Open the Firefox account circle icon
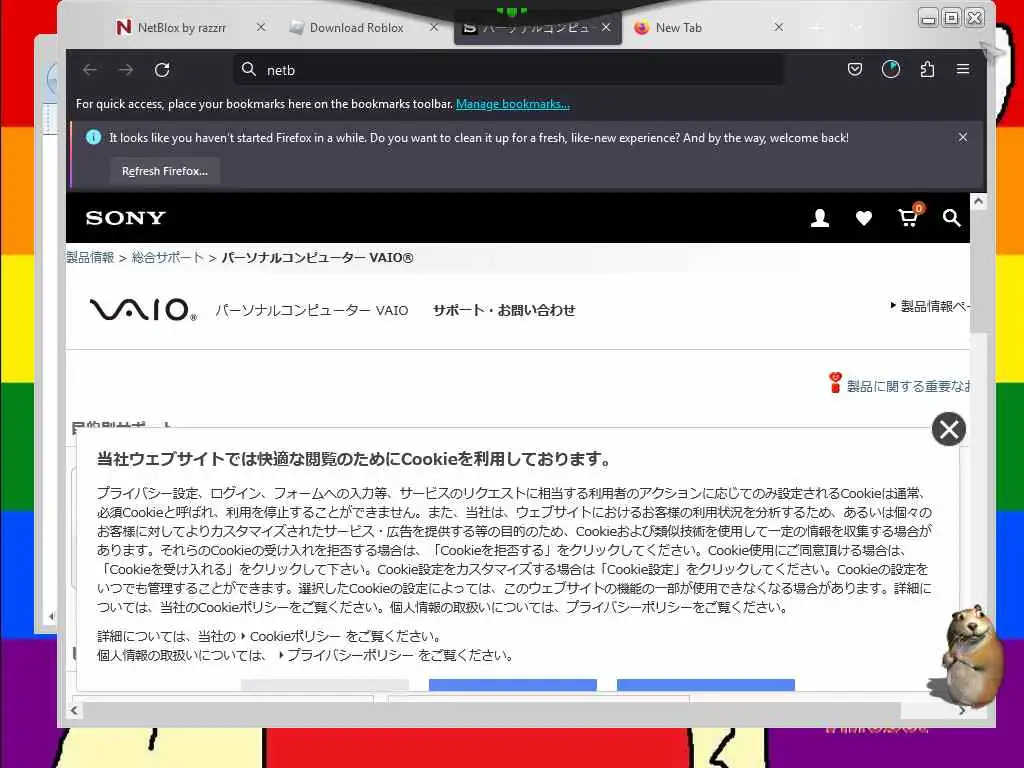This screenshot has width=1024, height=768. (x=891, y=69)
